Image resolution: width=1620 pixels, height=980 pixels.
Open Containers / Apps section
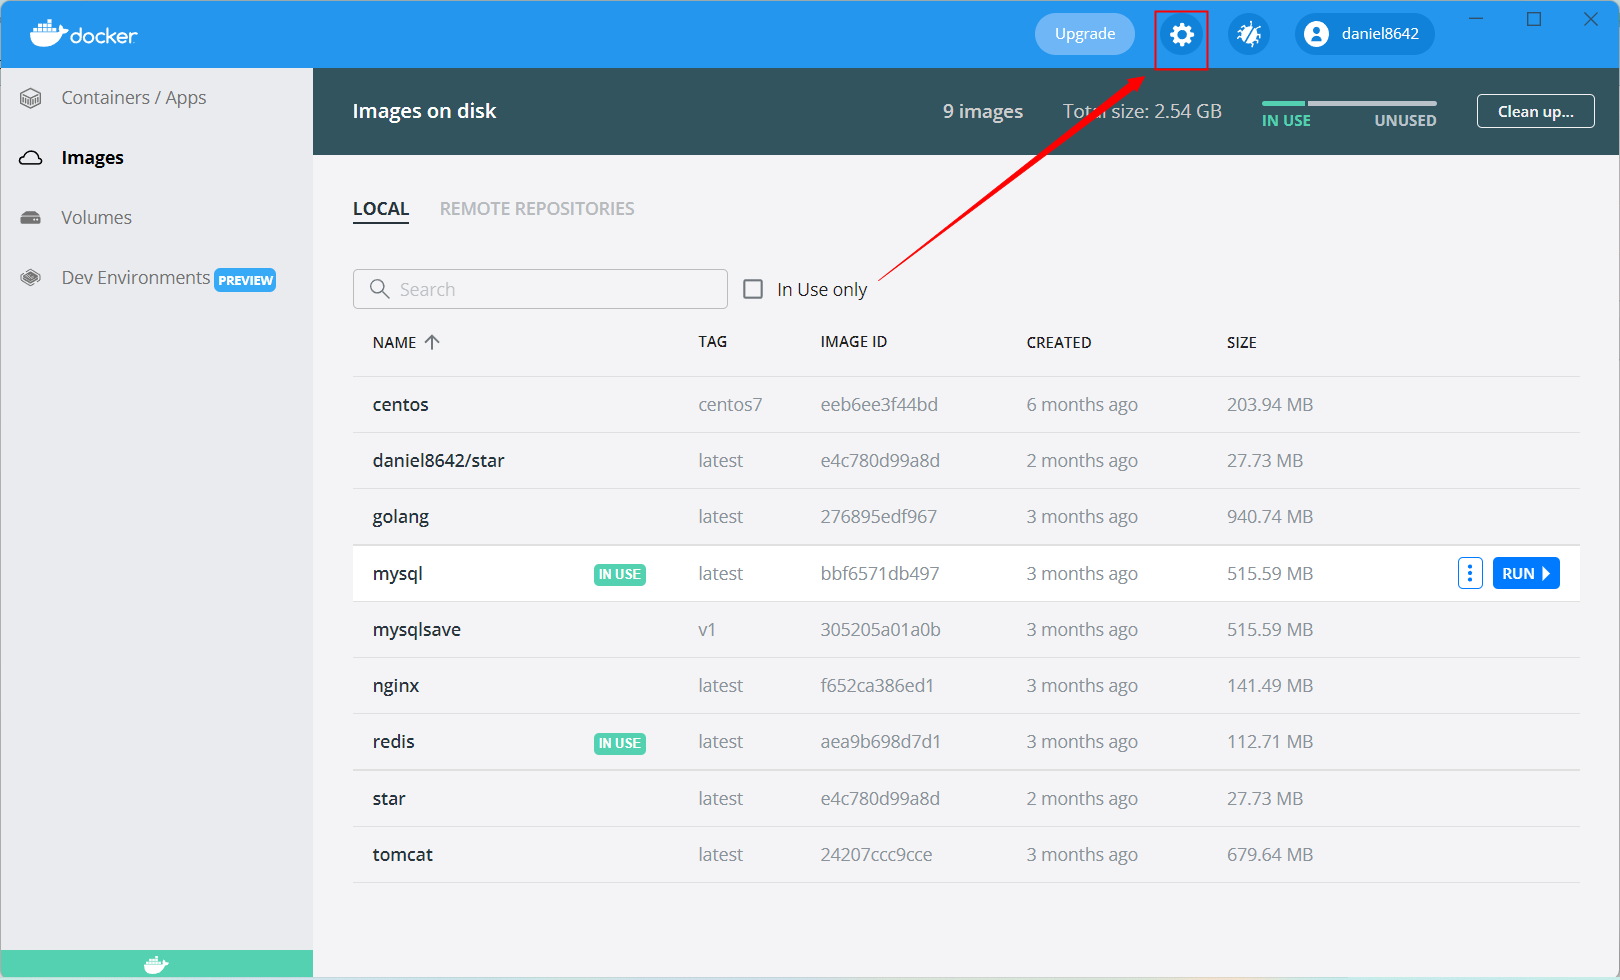134,98
